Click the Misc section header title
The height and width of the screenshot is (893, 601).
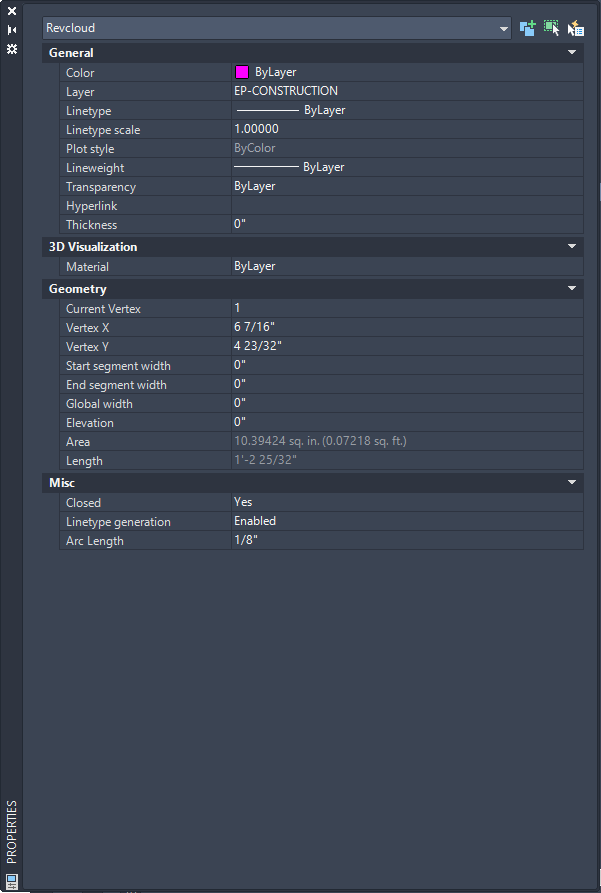point(62,483)
